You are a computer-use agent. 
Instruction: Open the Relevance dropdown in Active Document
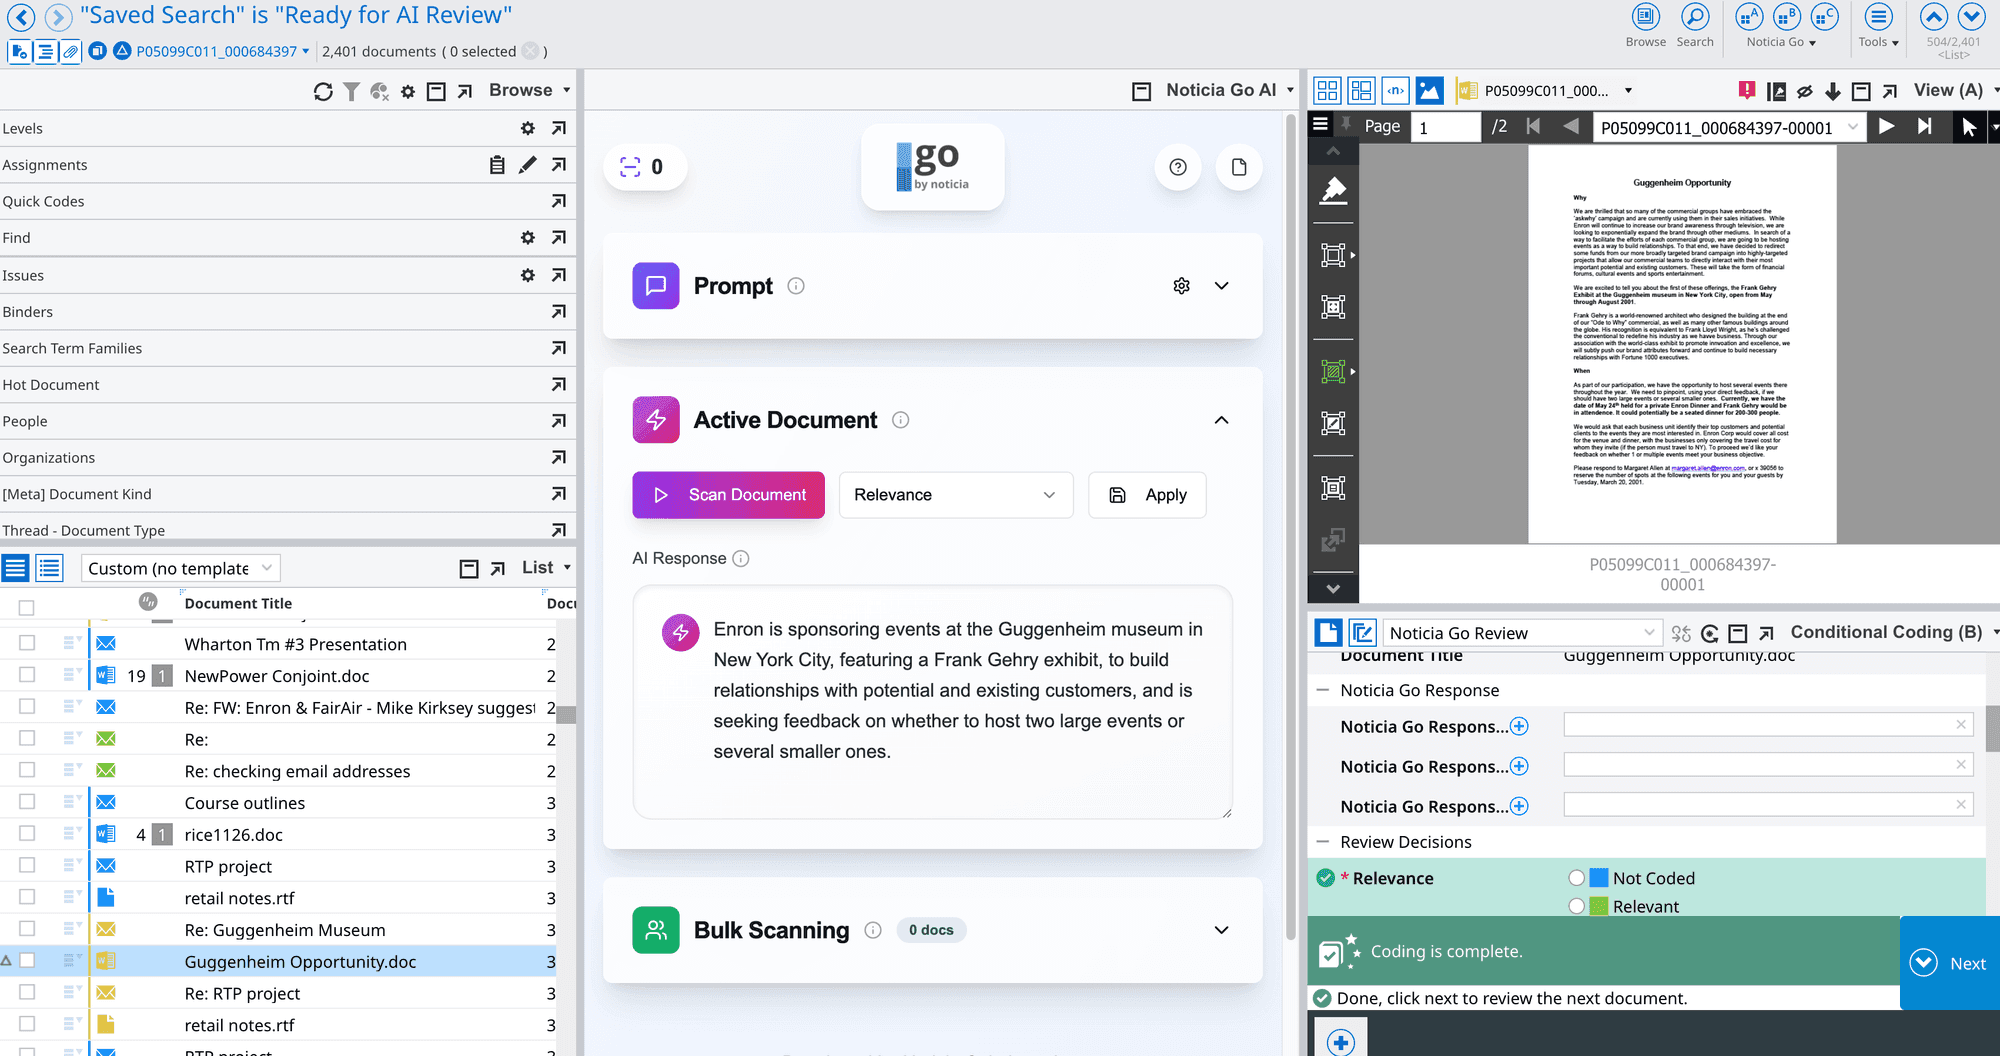coord(956,495)
